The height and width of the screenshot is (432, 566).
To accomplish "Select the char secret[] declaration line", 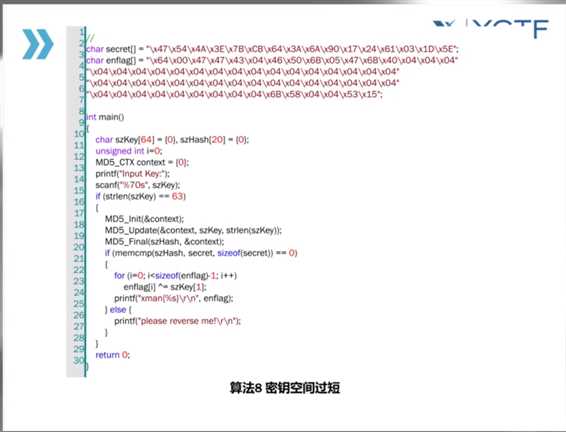I will click(272, 49).
